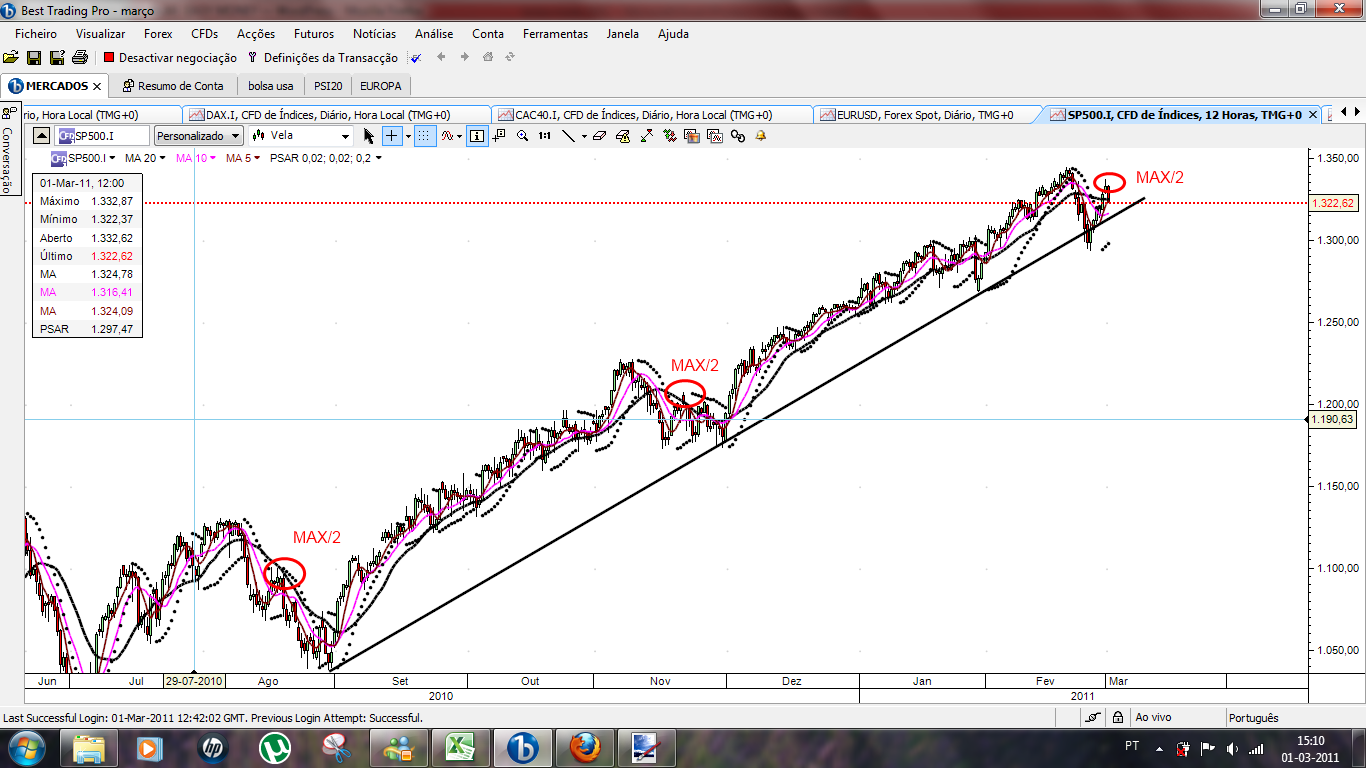Toggle Desactivar negociação

170,58
